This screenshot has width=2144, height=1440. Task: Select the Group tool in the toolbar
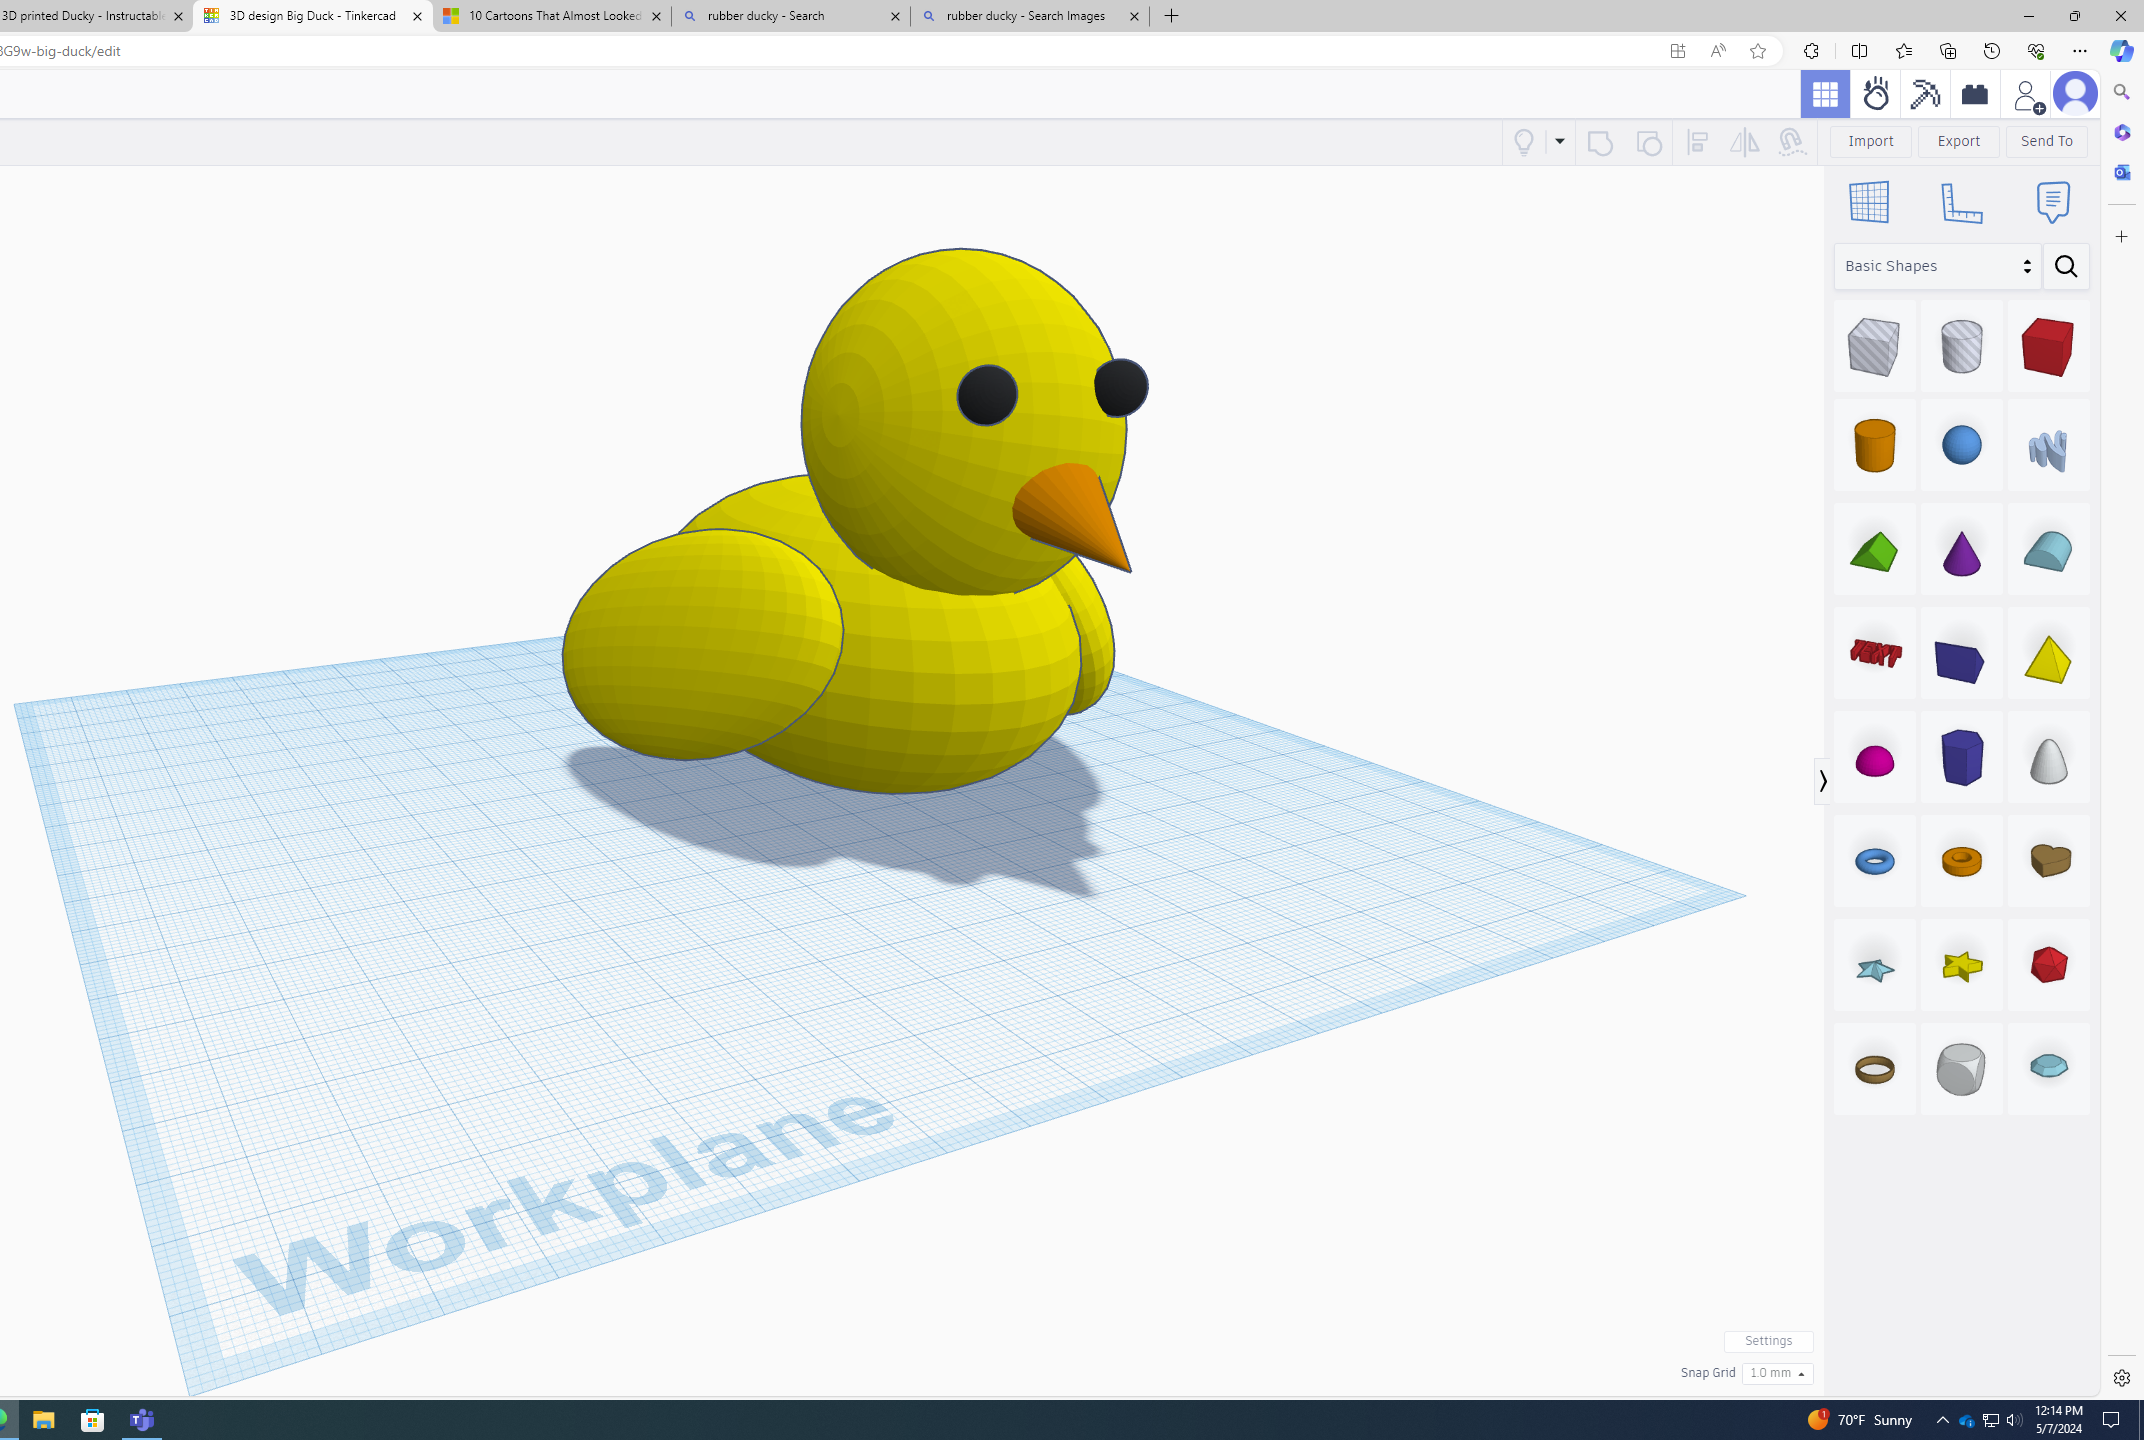[x=1598, y=142]
